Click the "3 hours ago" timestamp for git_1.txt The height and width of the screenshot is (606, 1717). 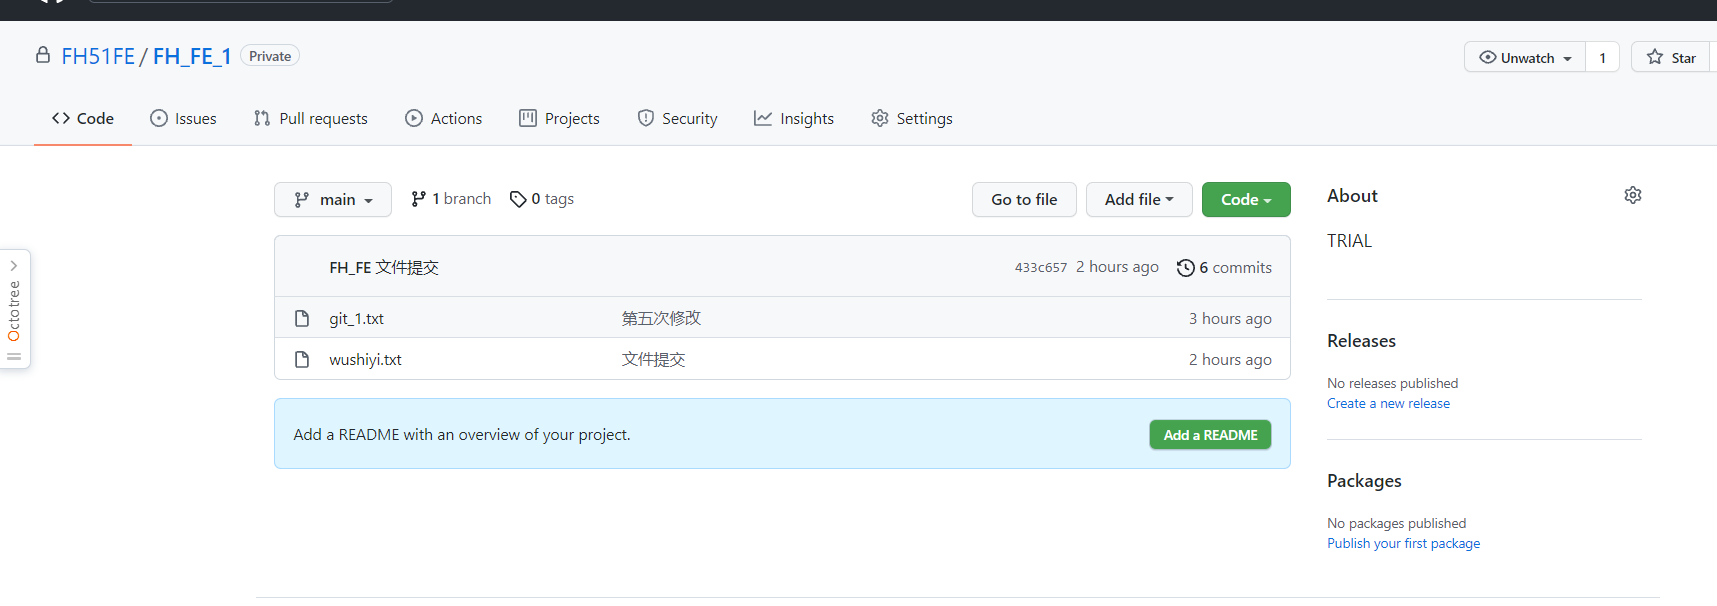[1230, 318]
